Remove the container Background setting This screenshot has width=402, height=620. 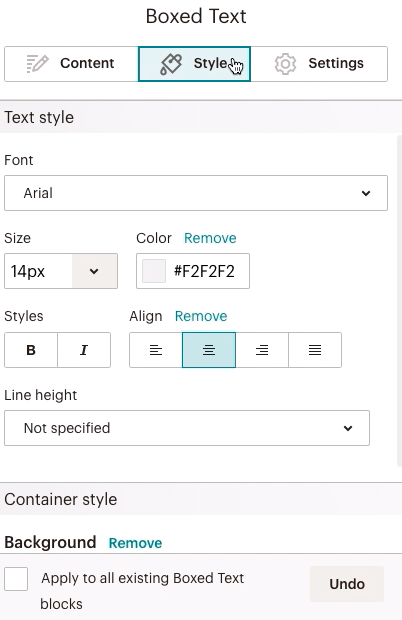[x=135, y=543]
